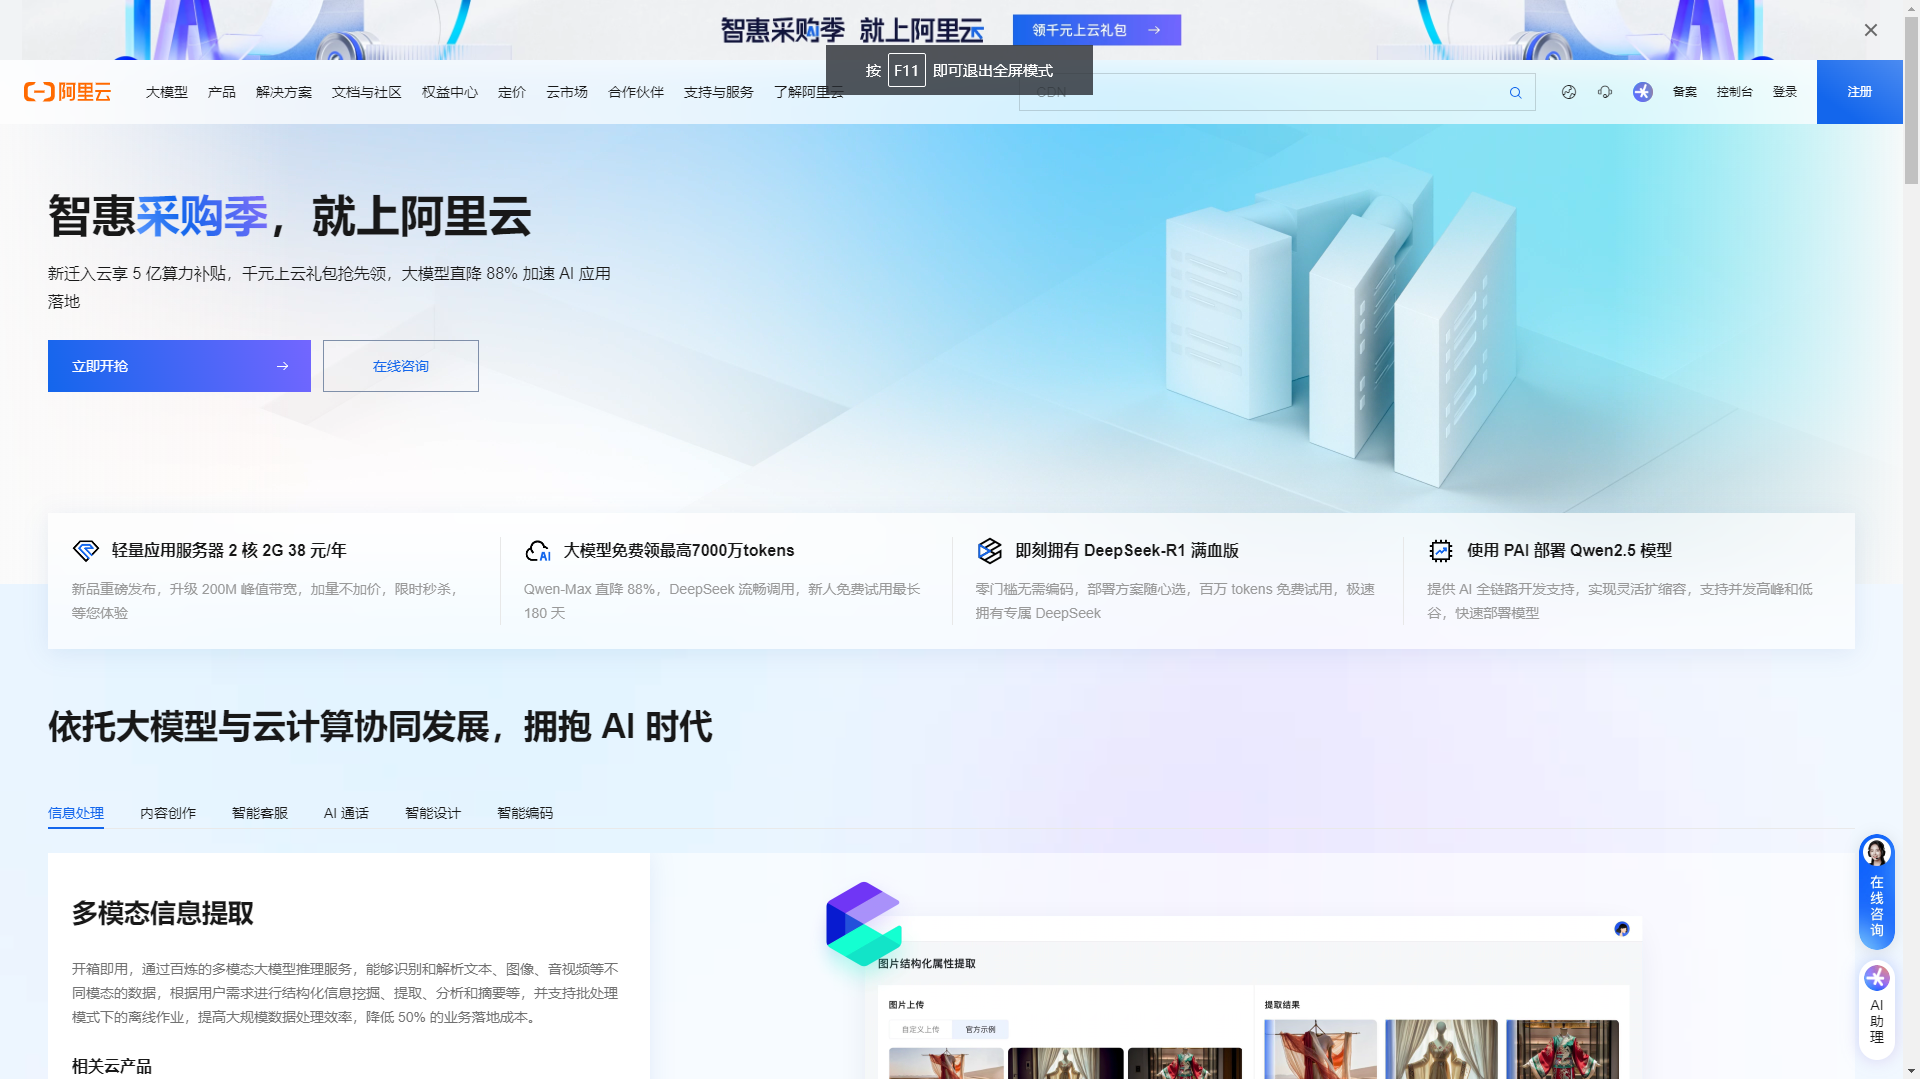Viewport: 1920px width, 1079px height.
Task: Click the PAI 部署 Qwen2.5 chip icon
Action: [1440, 550]
